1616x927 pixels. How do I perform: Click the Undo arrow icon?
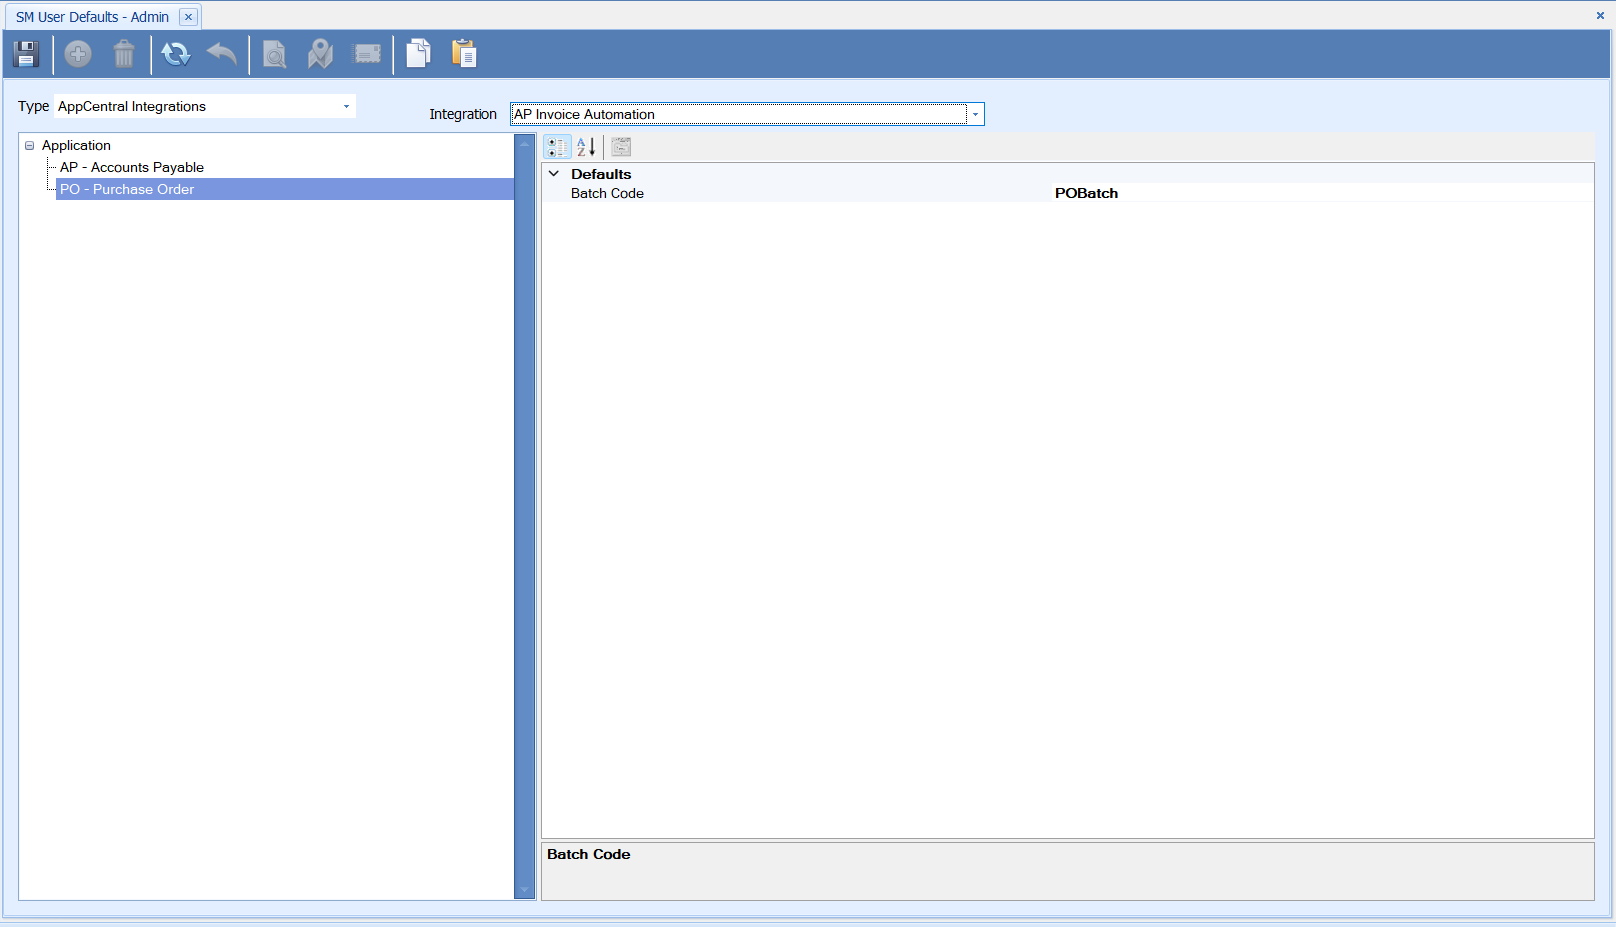point(222,54)
